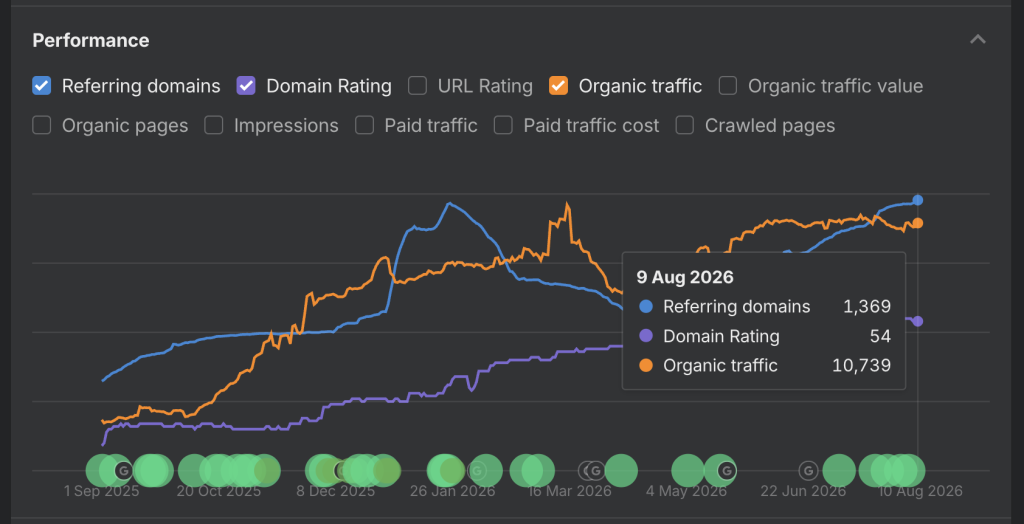
Task: Collapse the Performance panel with the chevron
Action: point(978,40)
